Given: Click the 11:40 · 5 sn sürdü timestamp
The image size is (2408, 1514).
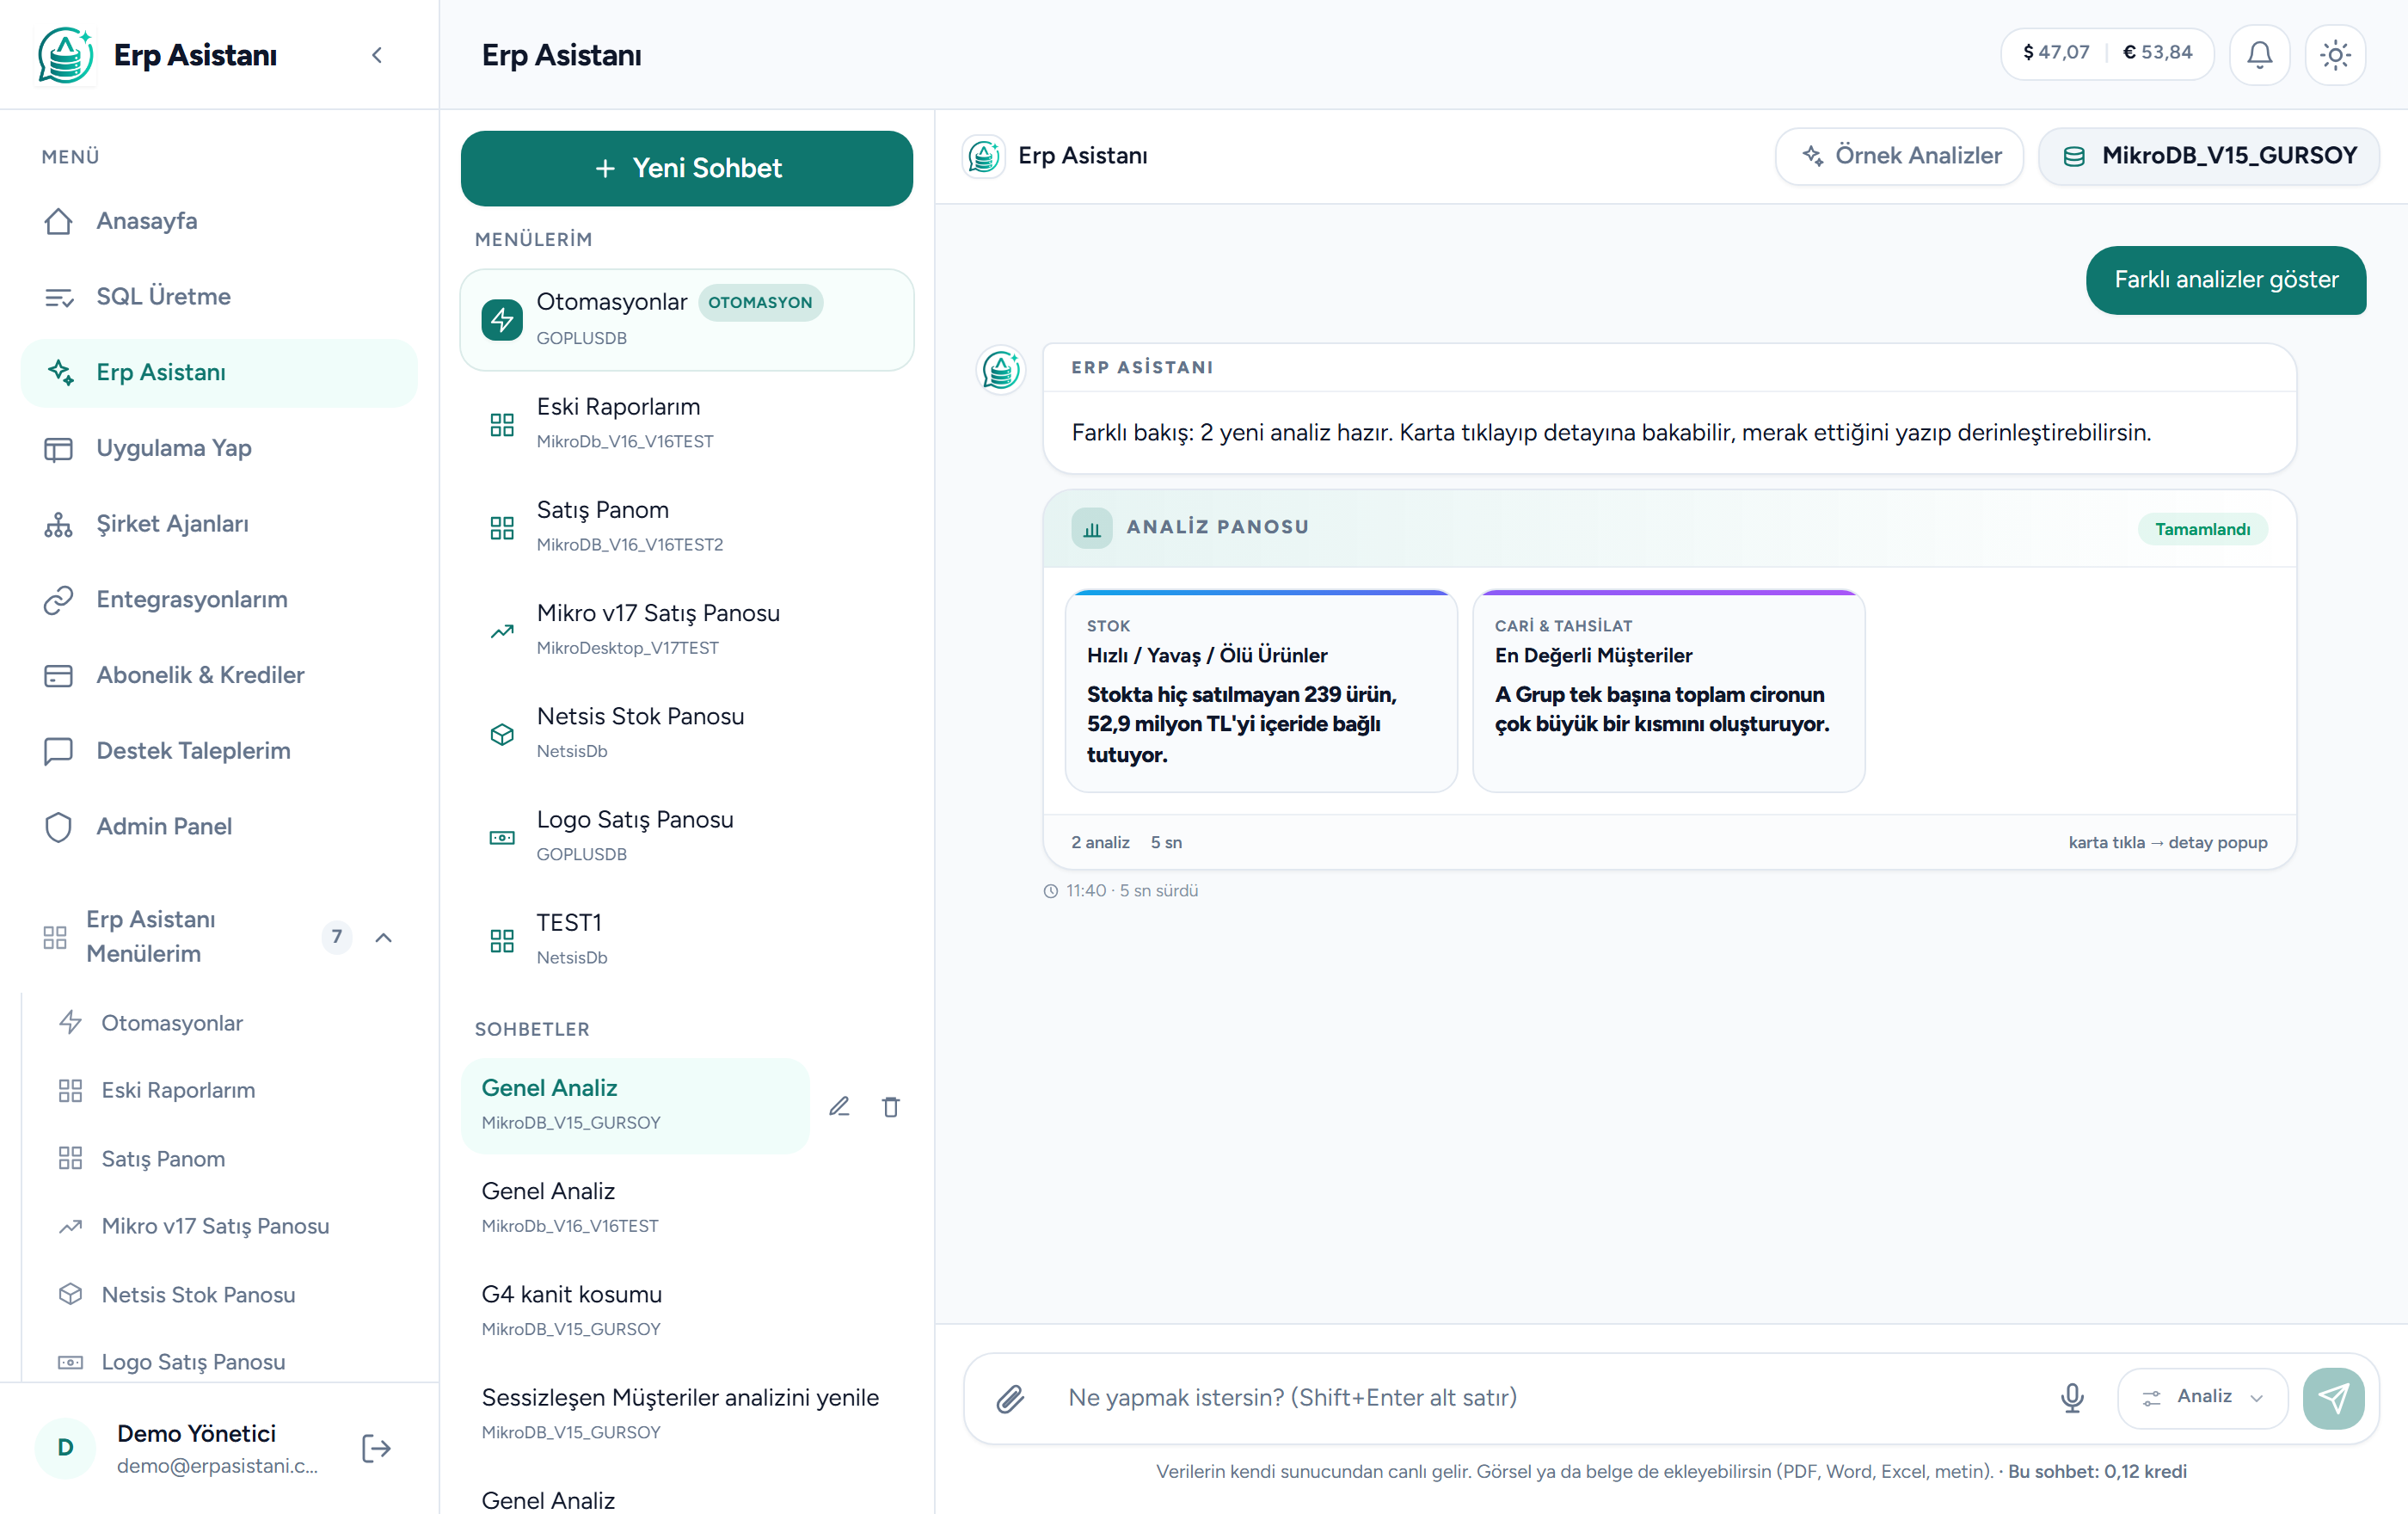Looking at the screenshot, I should [x=1120, y=891].
